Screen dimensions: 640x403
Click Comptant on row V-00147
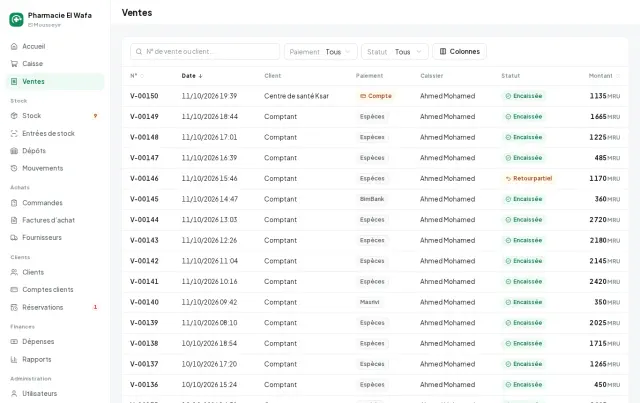(x=280, y=158)
